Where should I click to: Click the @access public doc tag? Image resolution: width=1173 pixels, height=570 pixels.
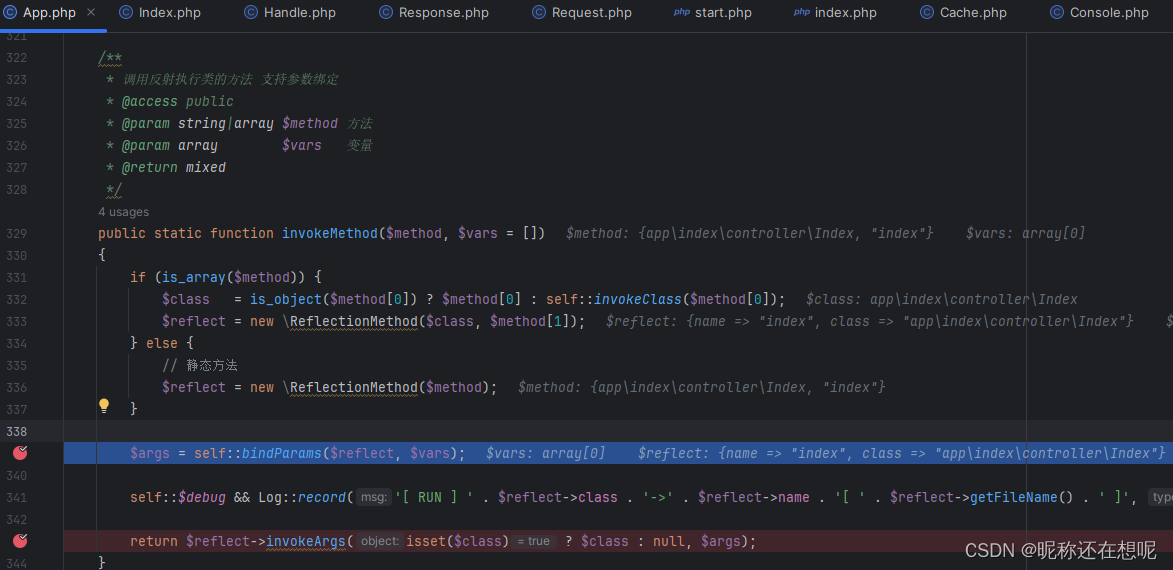click(177, 102)
